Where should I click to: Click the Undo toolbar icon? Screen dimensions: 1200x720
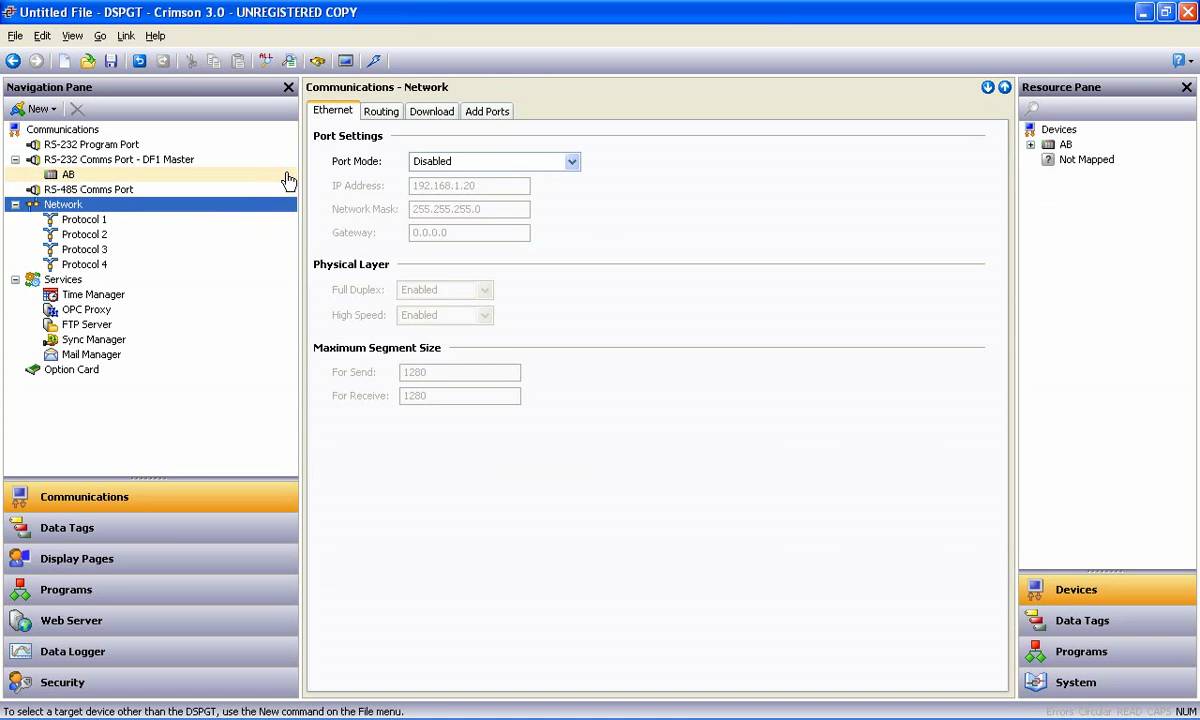[x=140, y=61]
